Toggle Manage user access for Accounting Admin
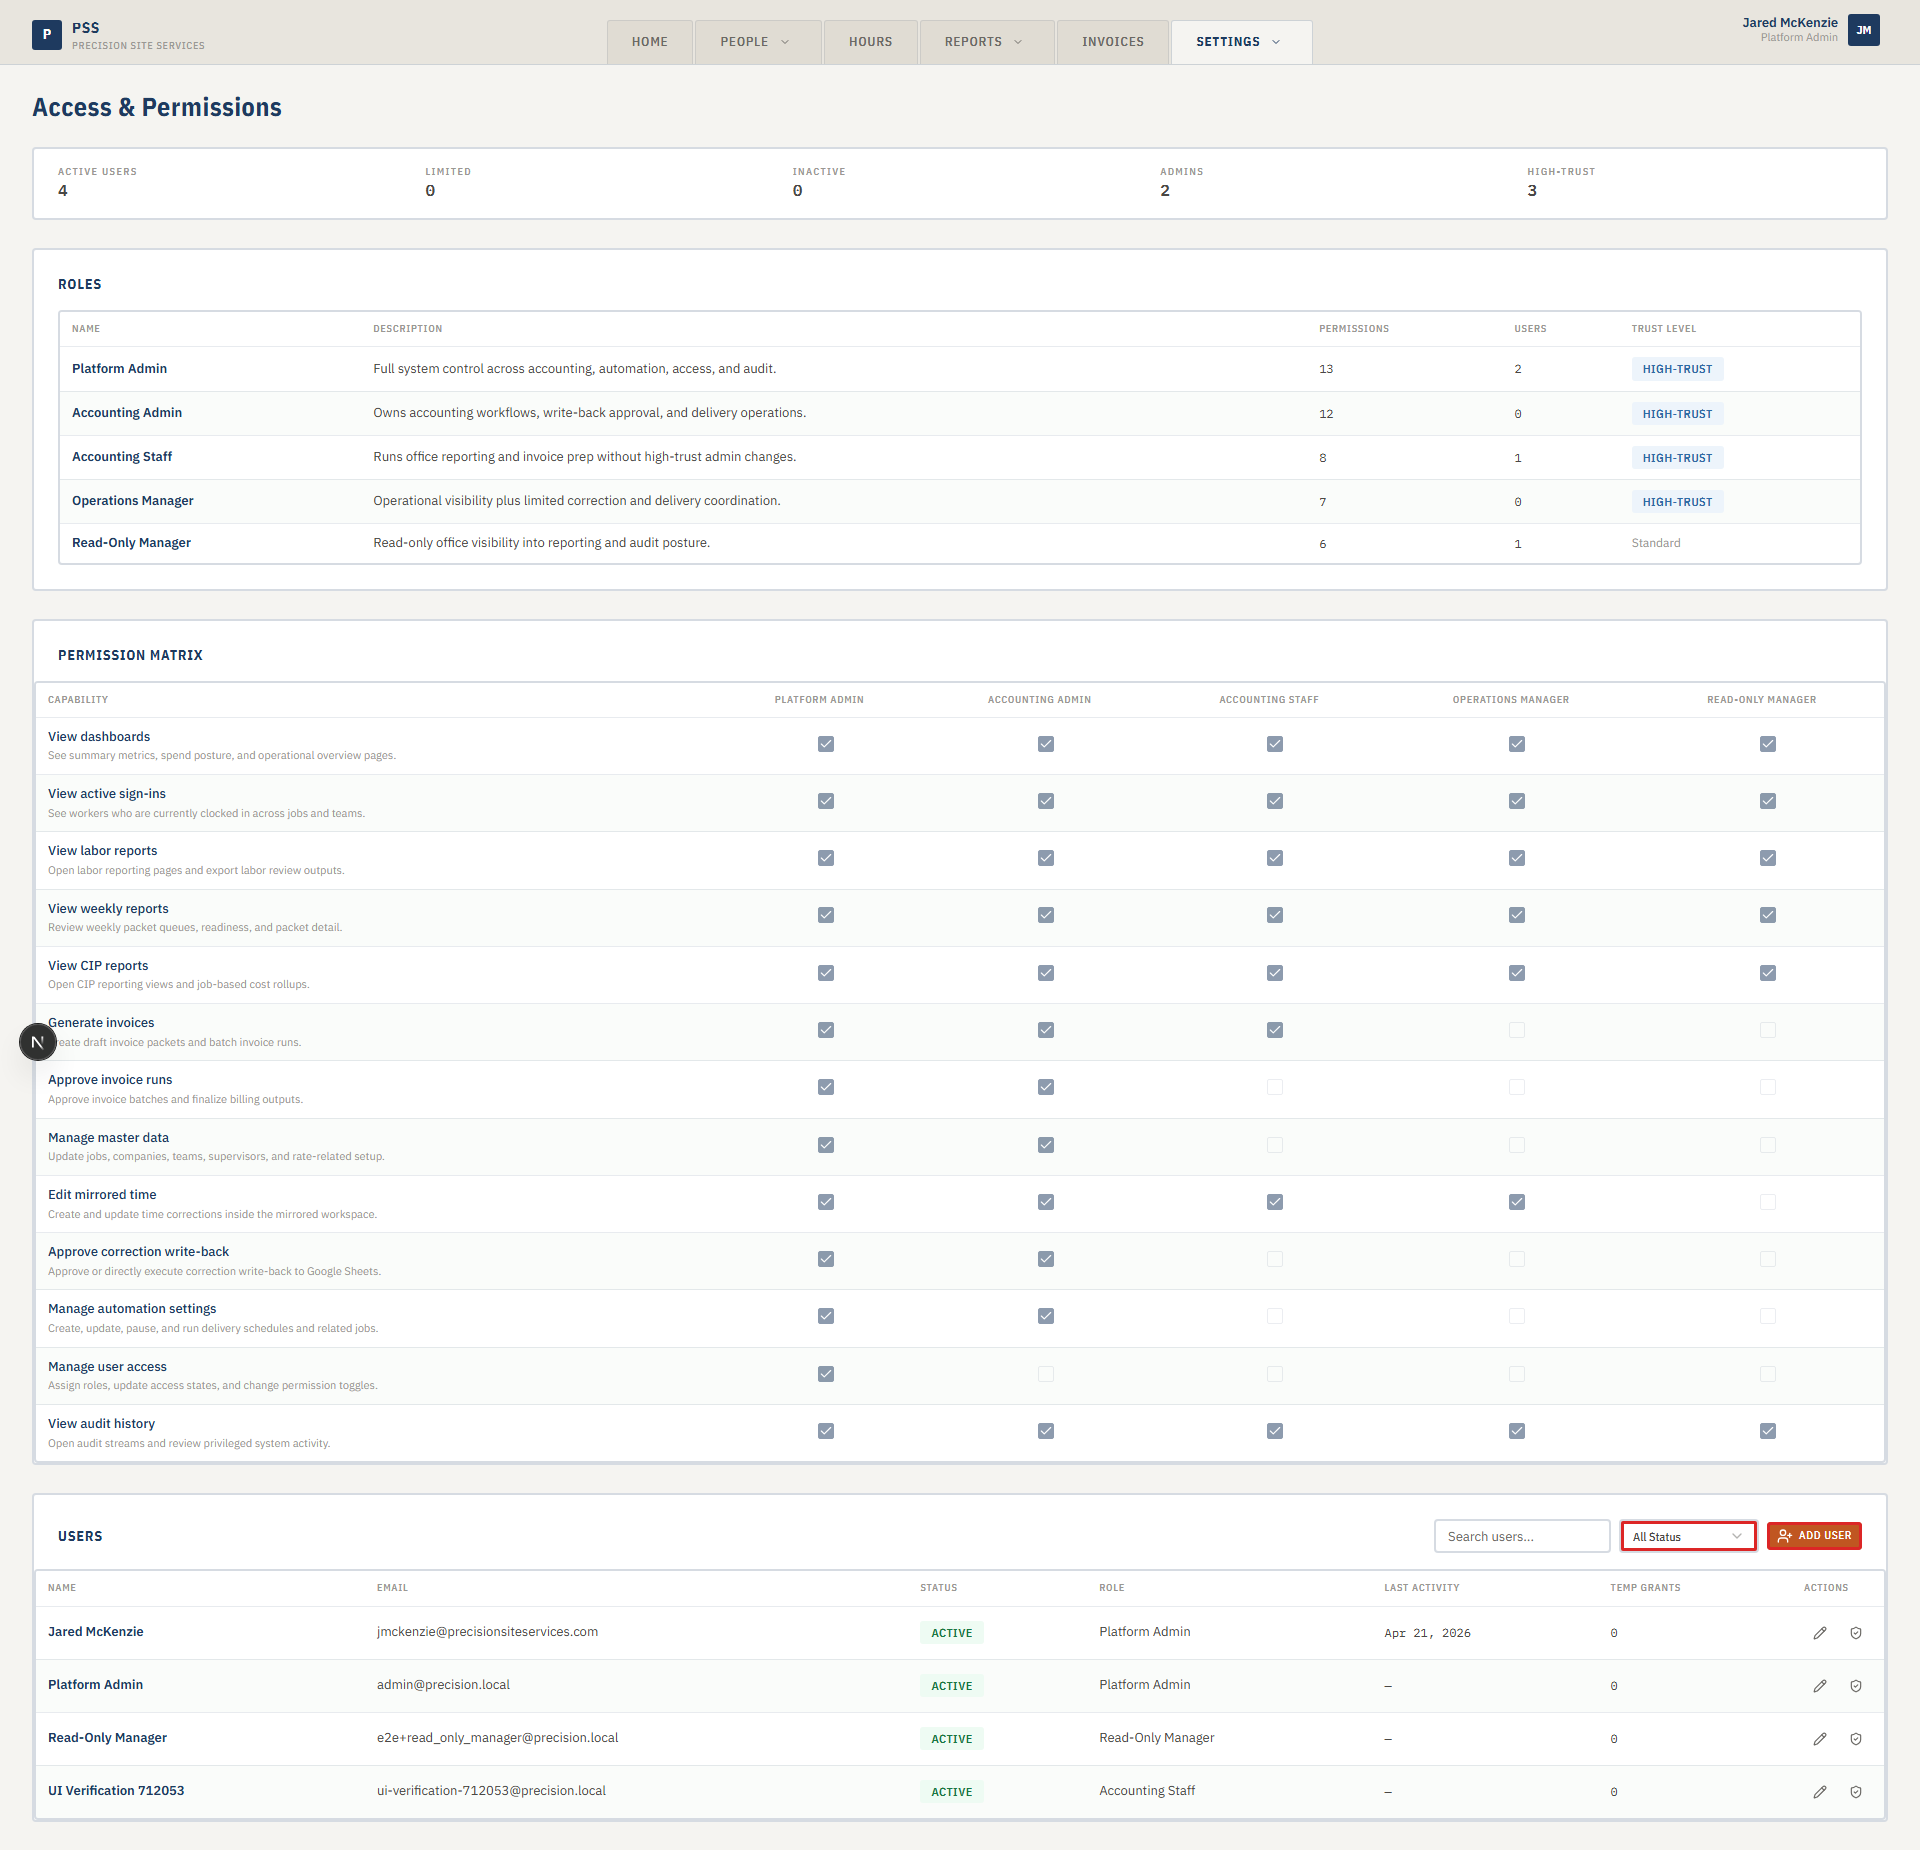Viewport: 1920px width, 1850px height. [1046, 1374]
